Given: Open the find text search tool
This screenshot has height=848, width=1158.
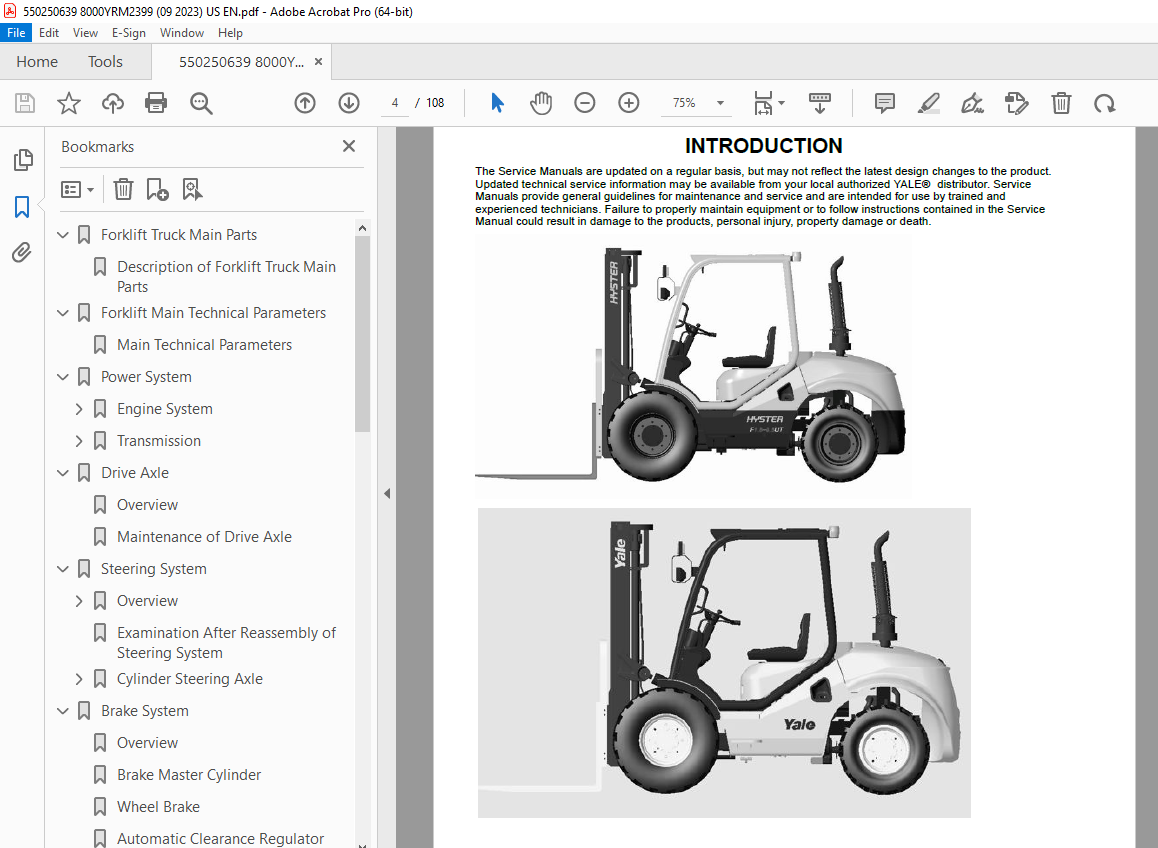Looking at the screenshot, I should coord(201,103).
